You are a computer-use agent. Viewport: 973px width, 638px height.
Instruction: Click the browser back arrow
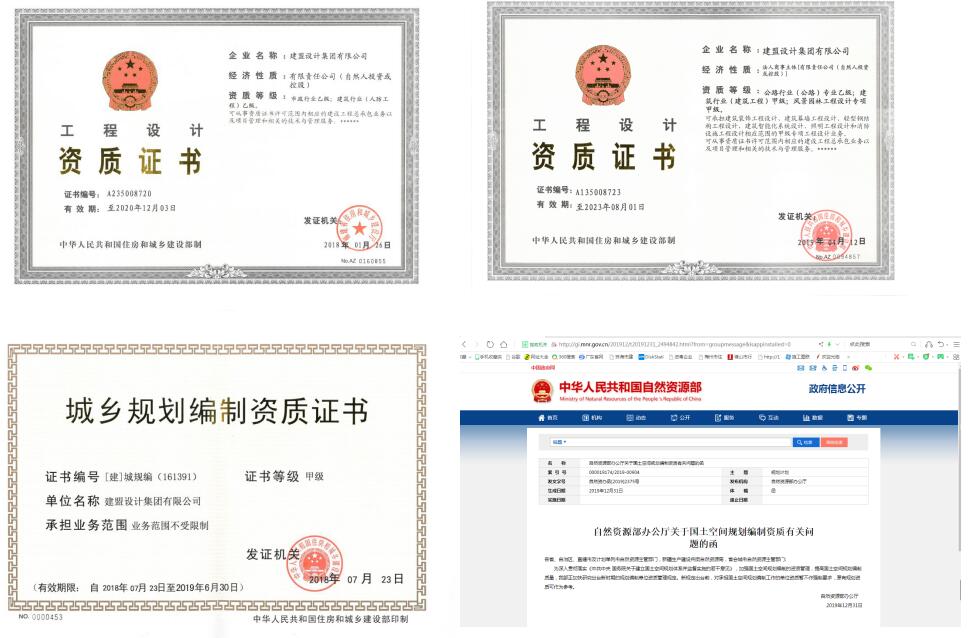464,344
